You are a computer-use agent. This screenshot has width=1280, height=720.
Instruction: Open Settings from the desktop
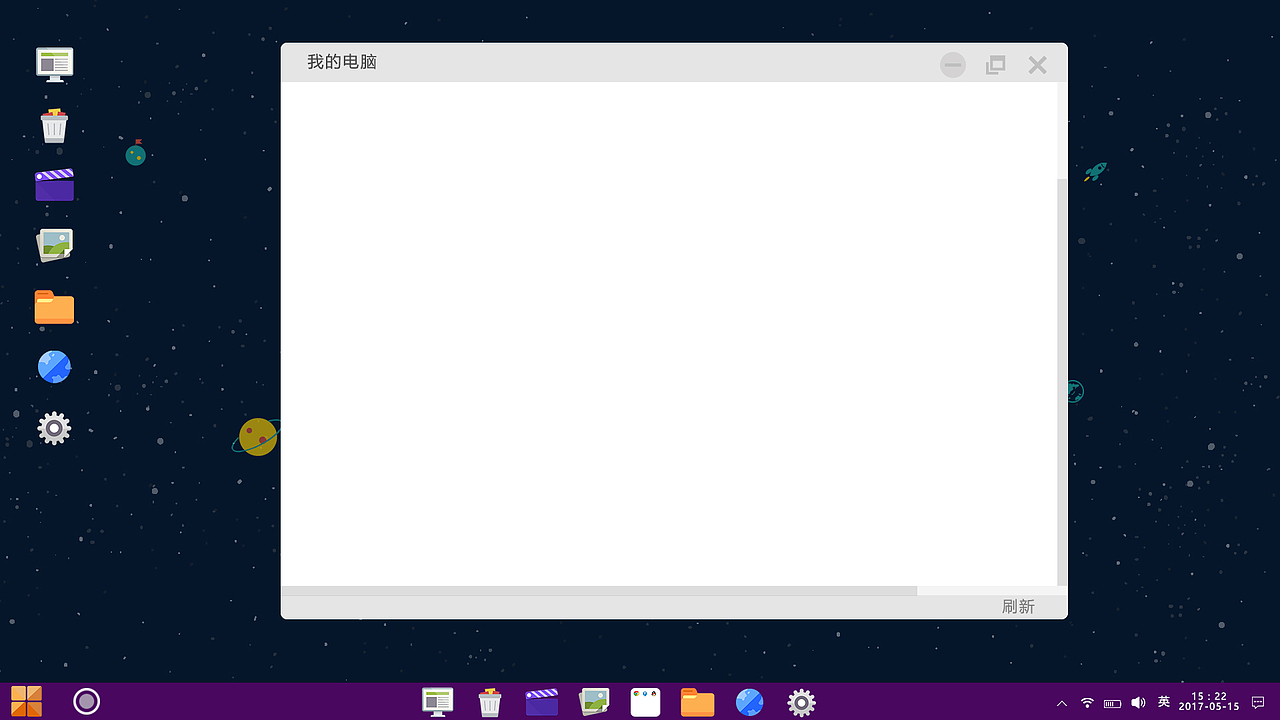(x=54, y=427)
